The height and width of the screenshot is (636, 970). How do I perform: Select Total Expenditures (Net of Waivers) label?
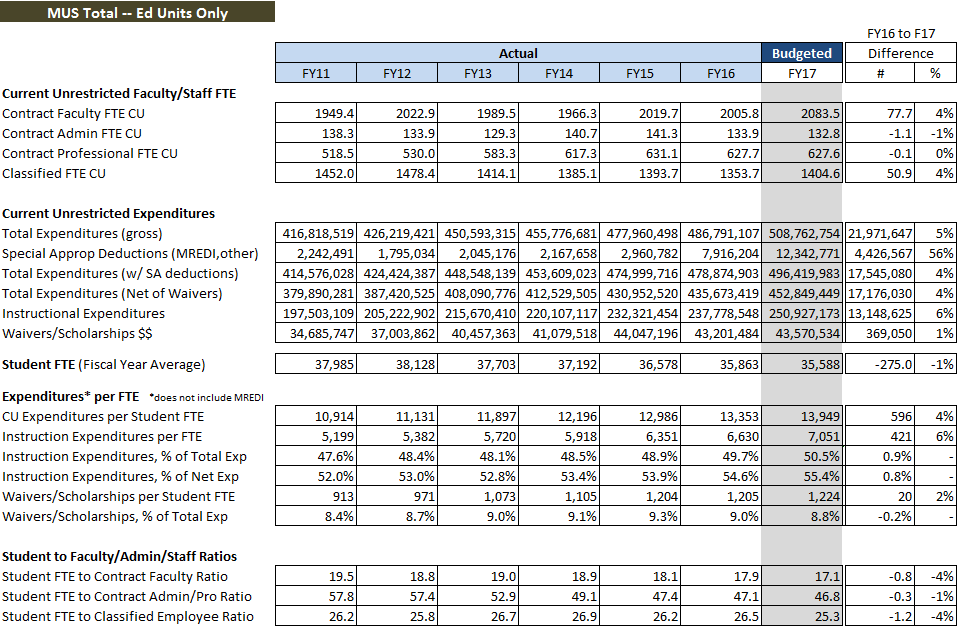click(112, 293)
